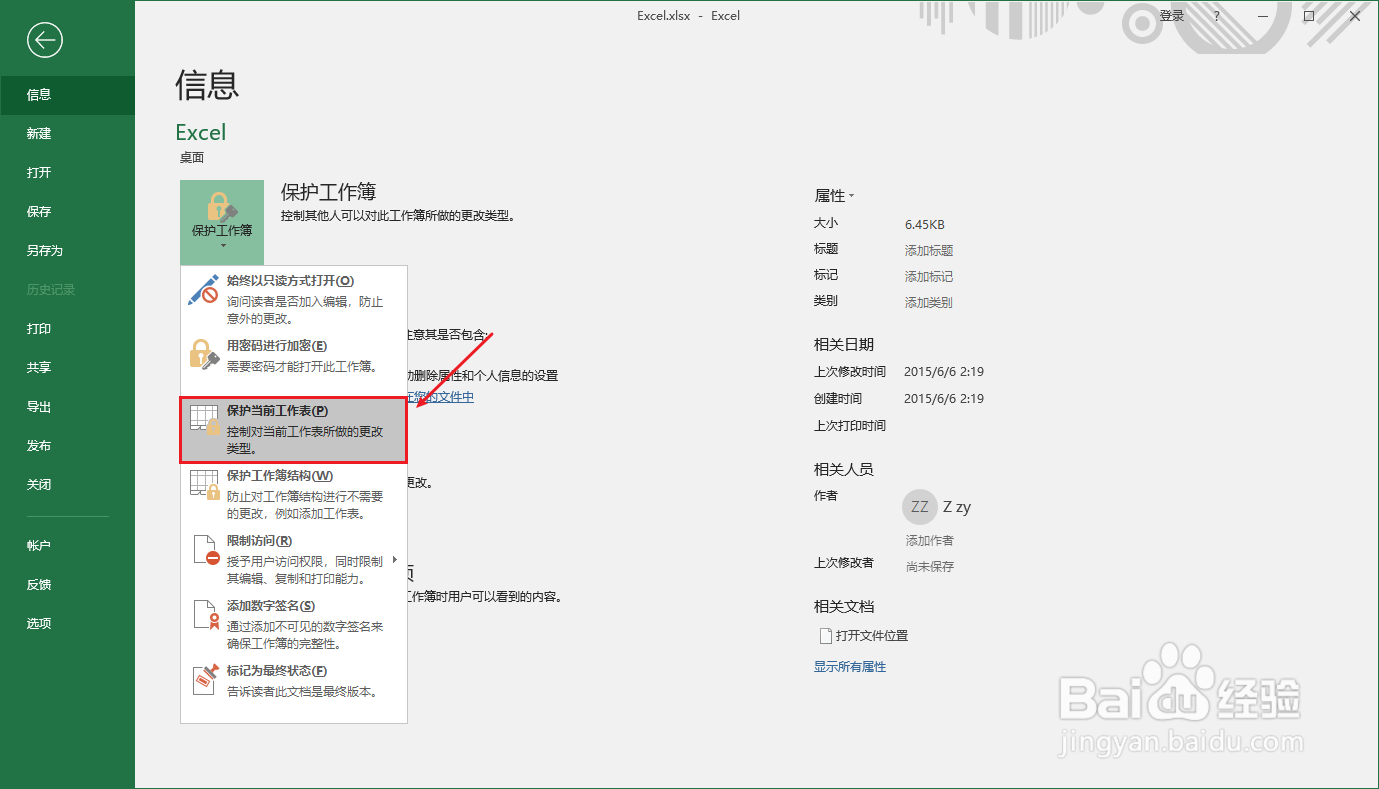Click the 添加标题 field
The image size is (1379, 789).
(x=929, y=250)
